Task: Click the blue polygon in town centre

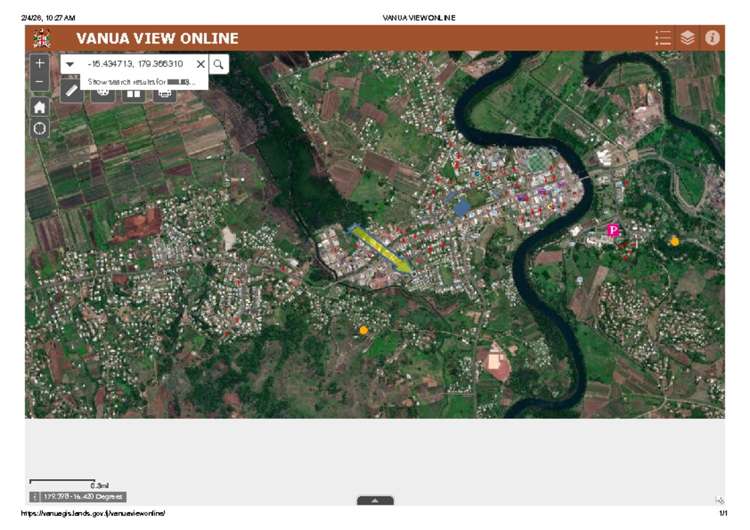Action: click(462, 208)
